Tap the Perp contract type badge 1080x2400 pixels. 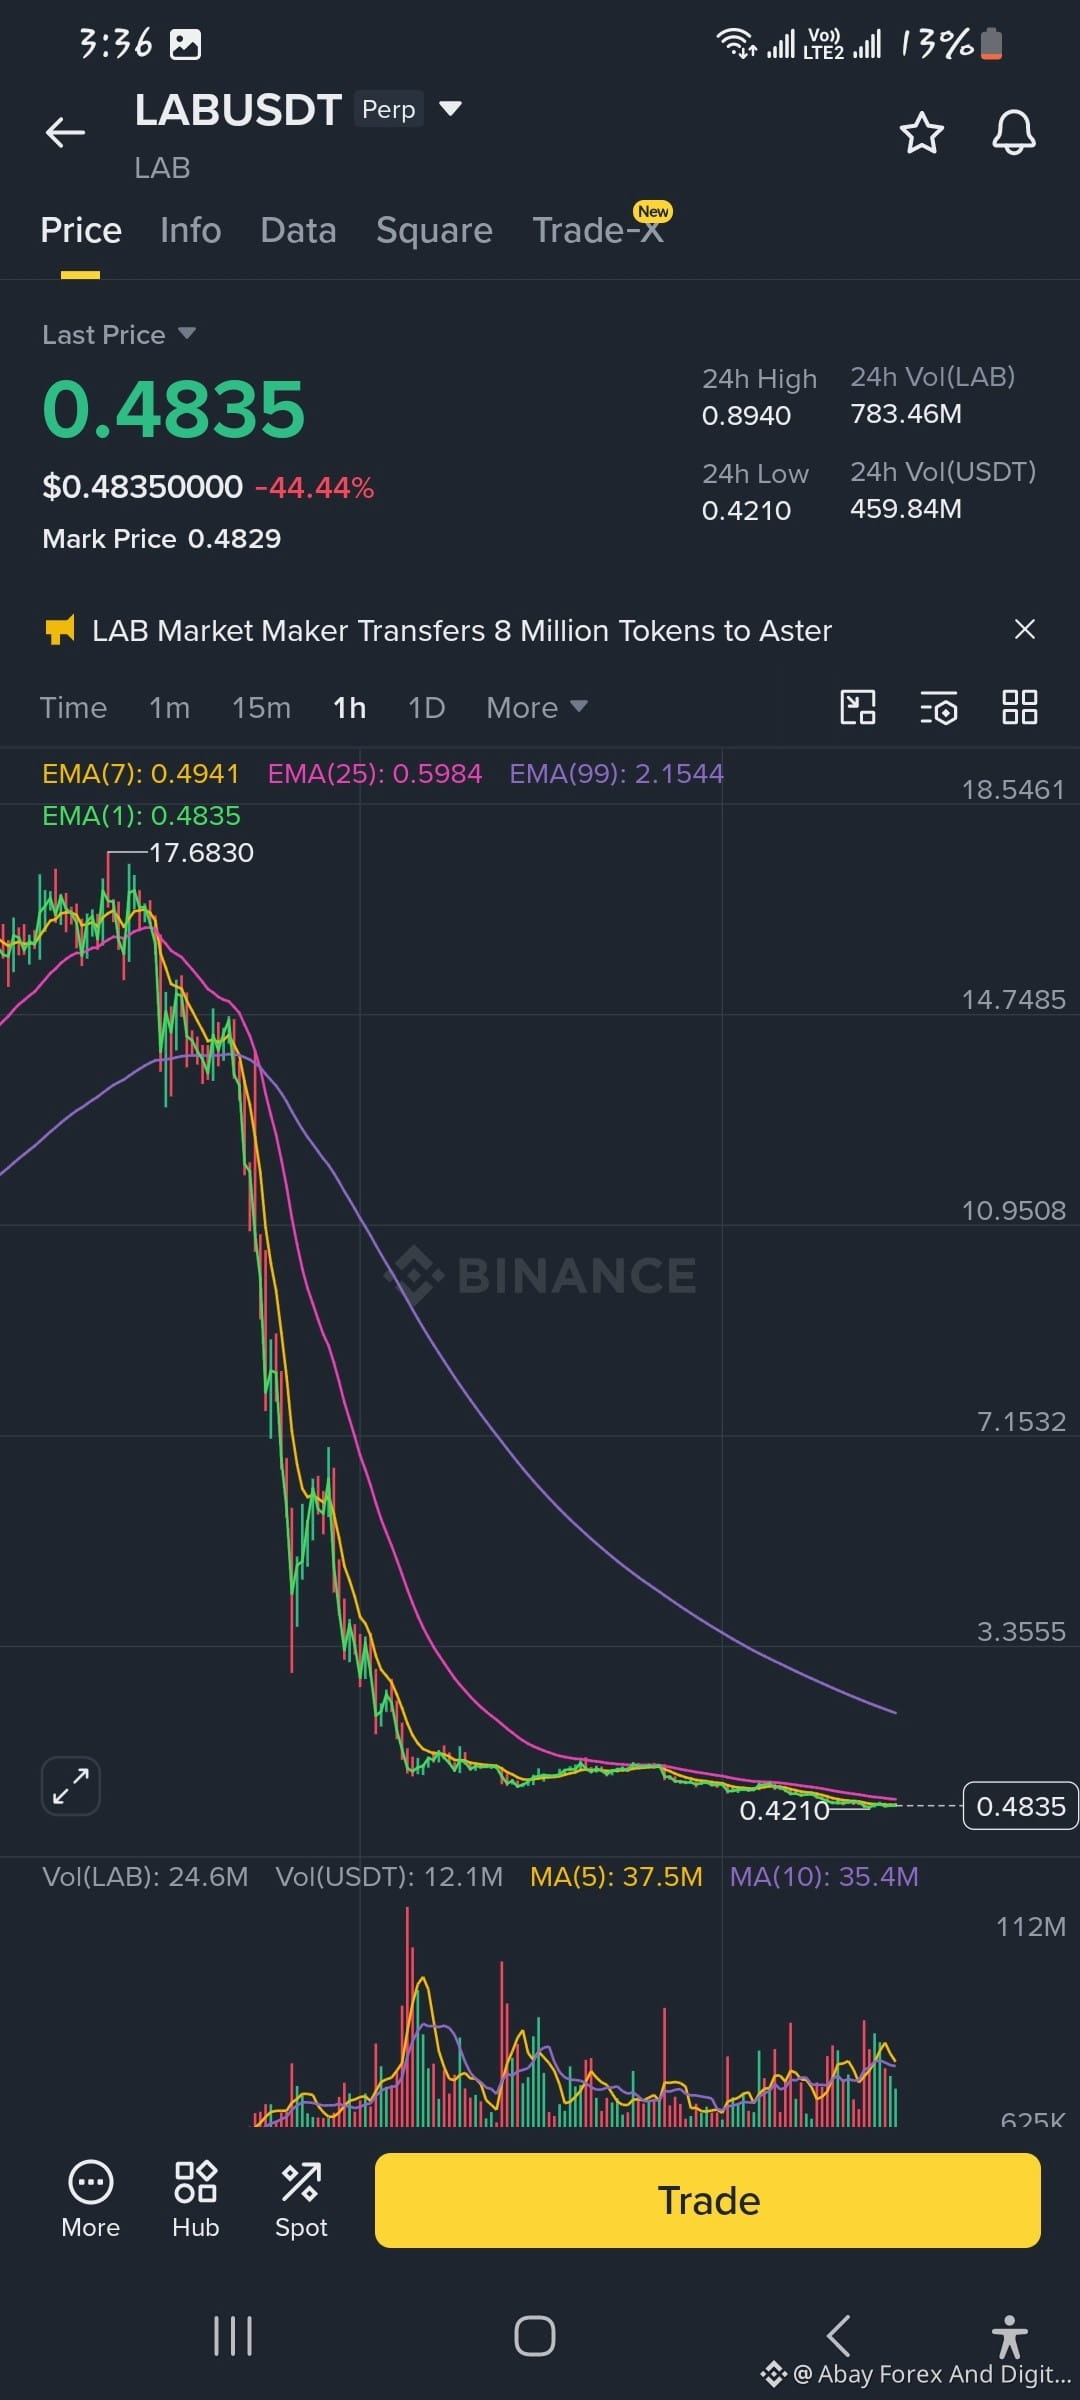388,109
